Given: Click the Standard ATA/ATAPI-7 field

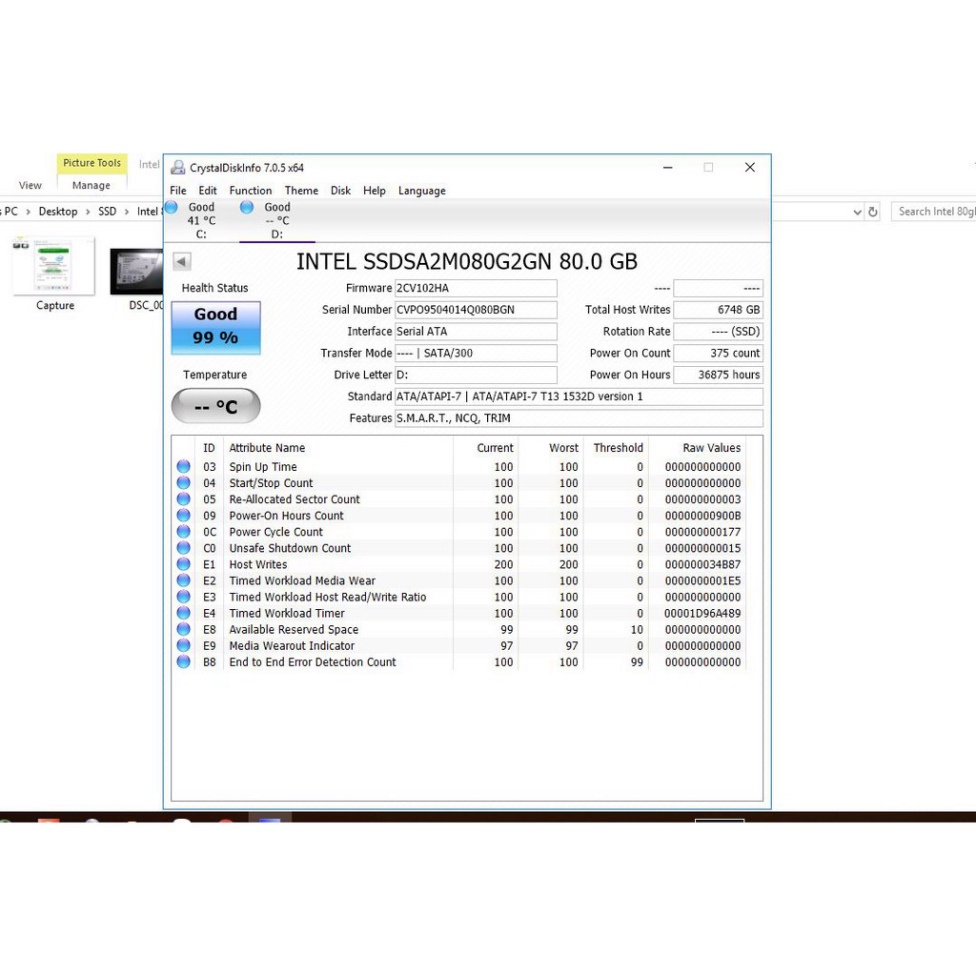Looking at the screenshot, I should pos(579,396).
